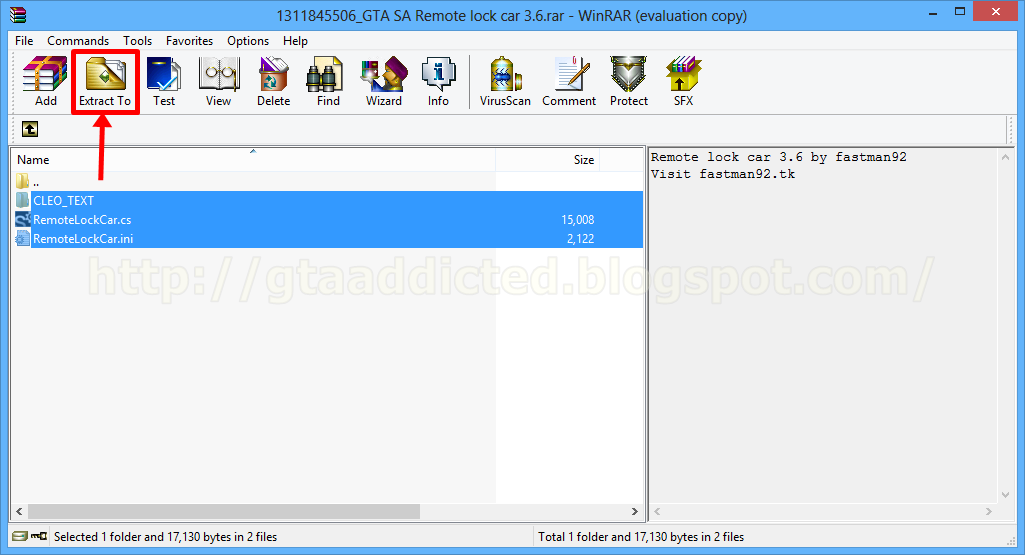Click the drive icon in status bar
The width and height of the screenshot is (1025, 555).
(x=20, y=536)
